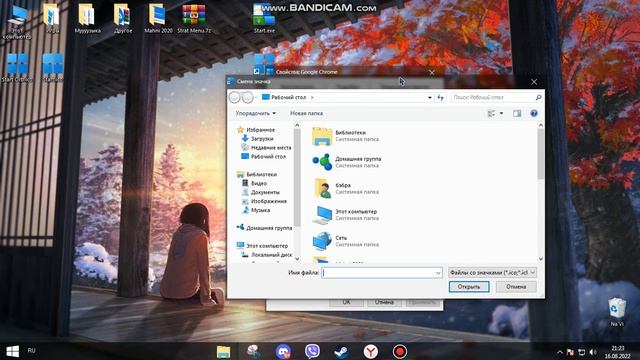Select Изображения in the navigation pane
The height and width of the screenshot is (360, 640).
pos(264,201)
